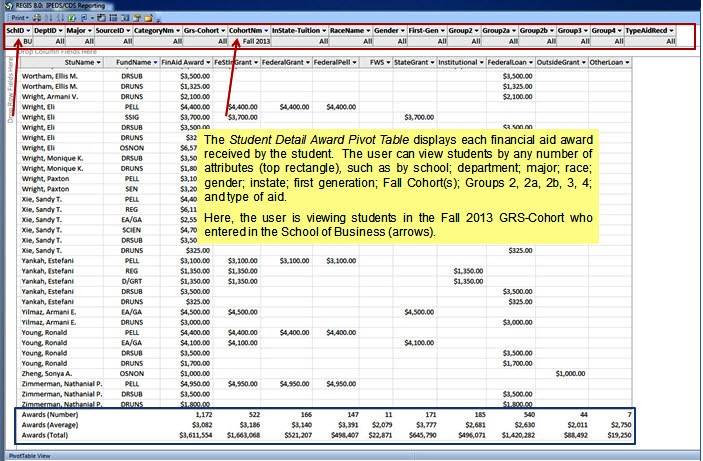The height and width of the screenshot is (461, 703).
Task: Open the SourceID filter dropdown
Action: [128, 30]
